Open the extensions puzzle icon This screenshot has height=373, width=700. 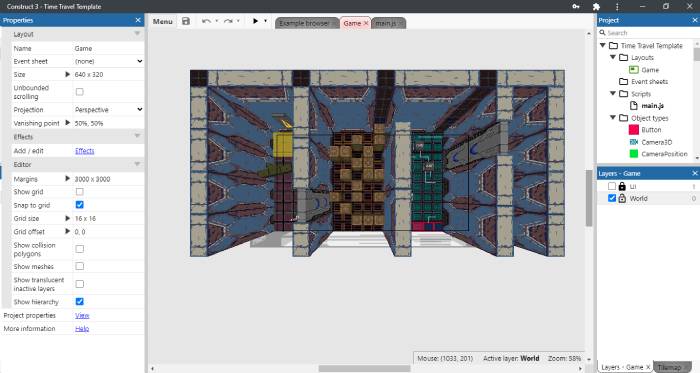pos(596,7)
